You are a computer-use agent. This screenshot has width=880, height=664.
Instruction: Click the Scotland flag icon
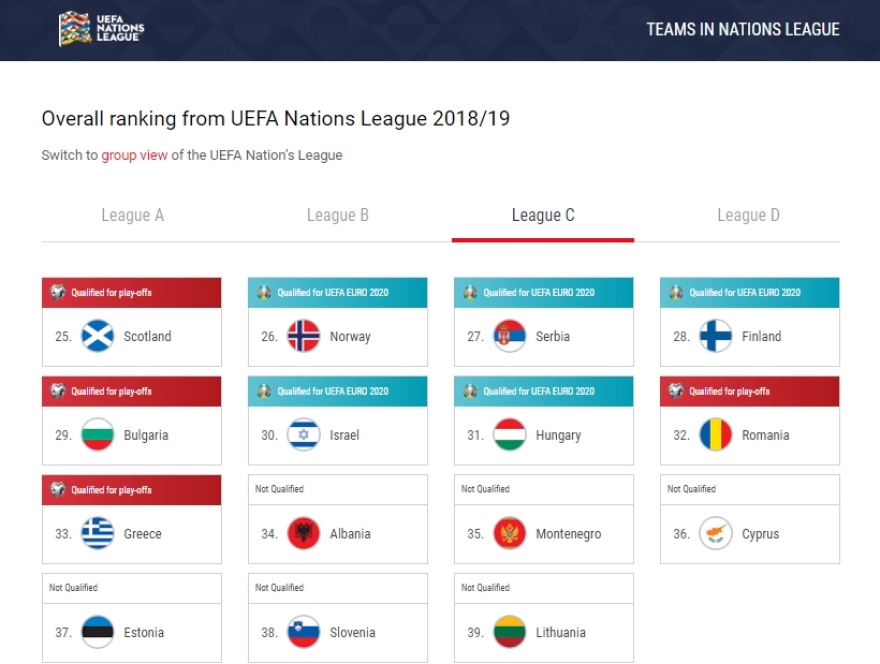(96, 336)
